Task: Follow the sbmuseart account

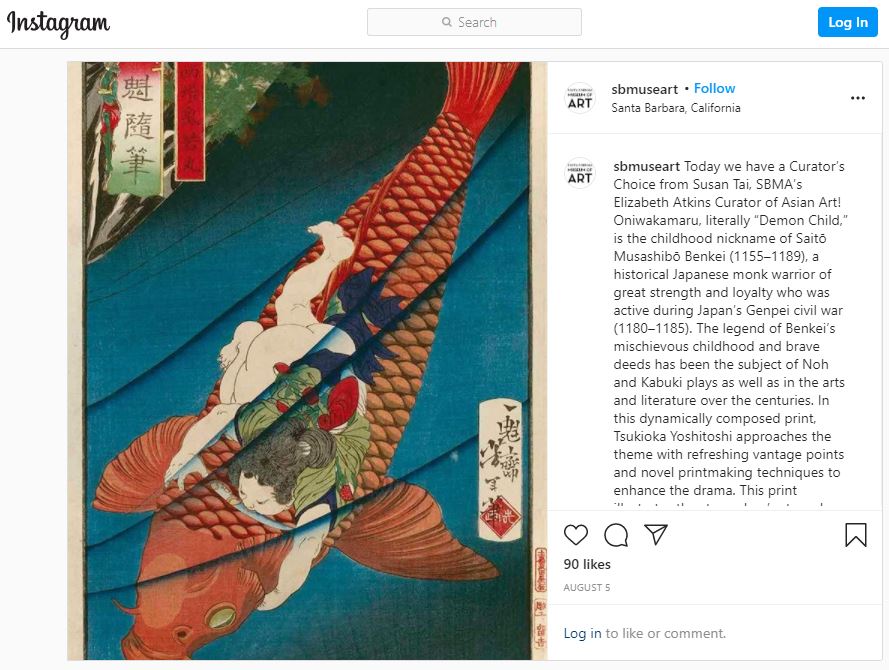Action: click(714, 88)
